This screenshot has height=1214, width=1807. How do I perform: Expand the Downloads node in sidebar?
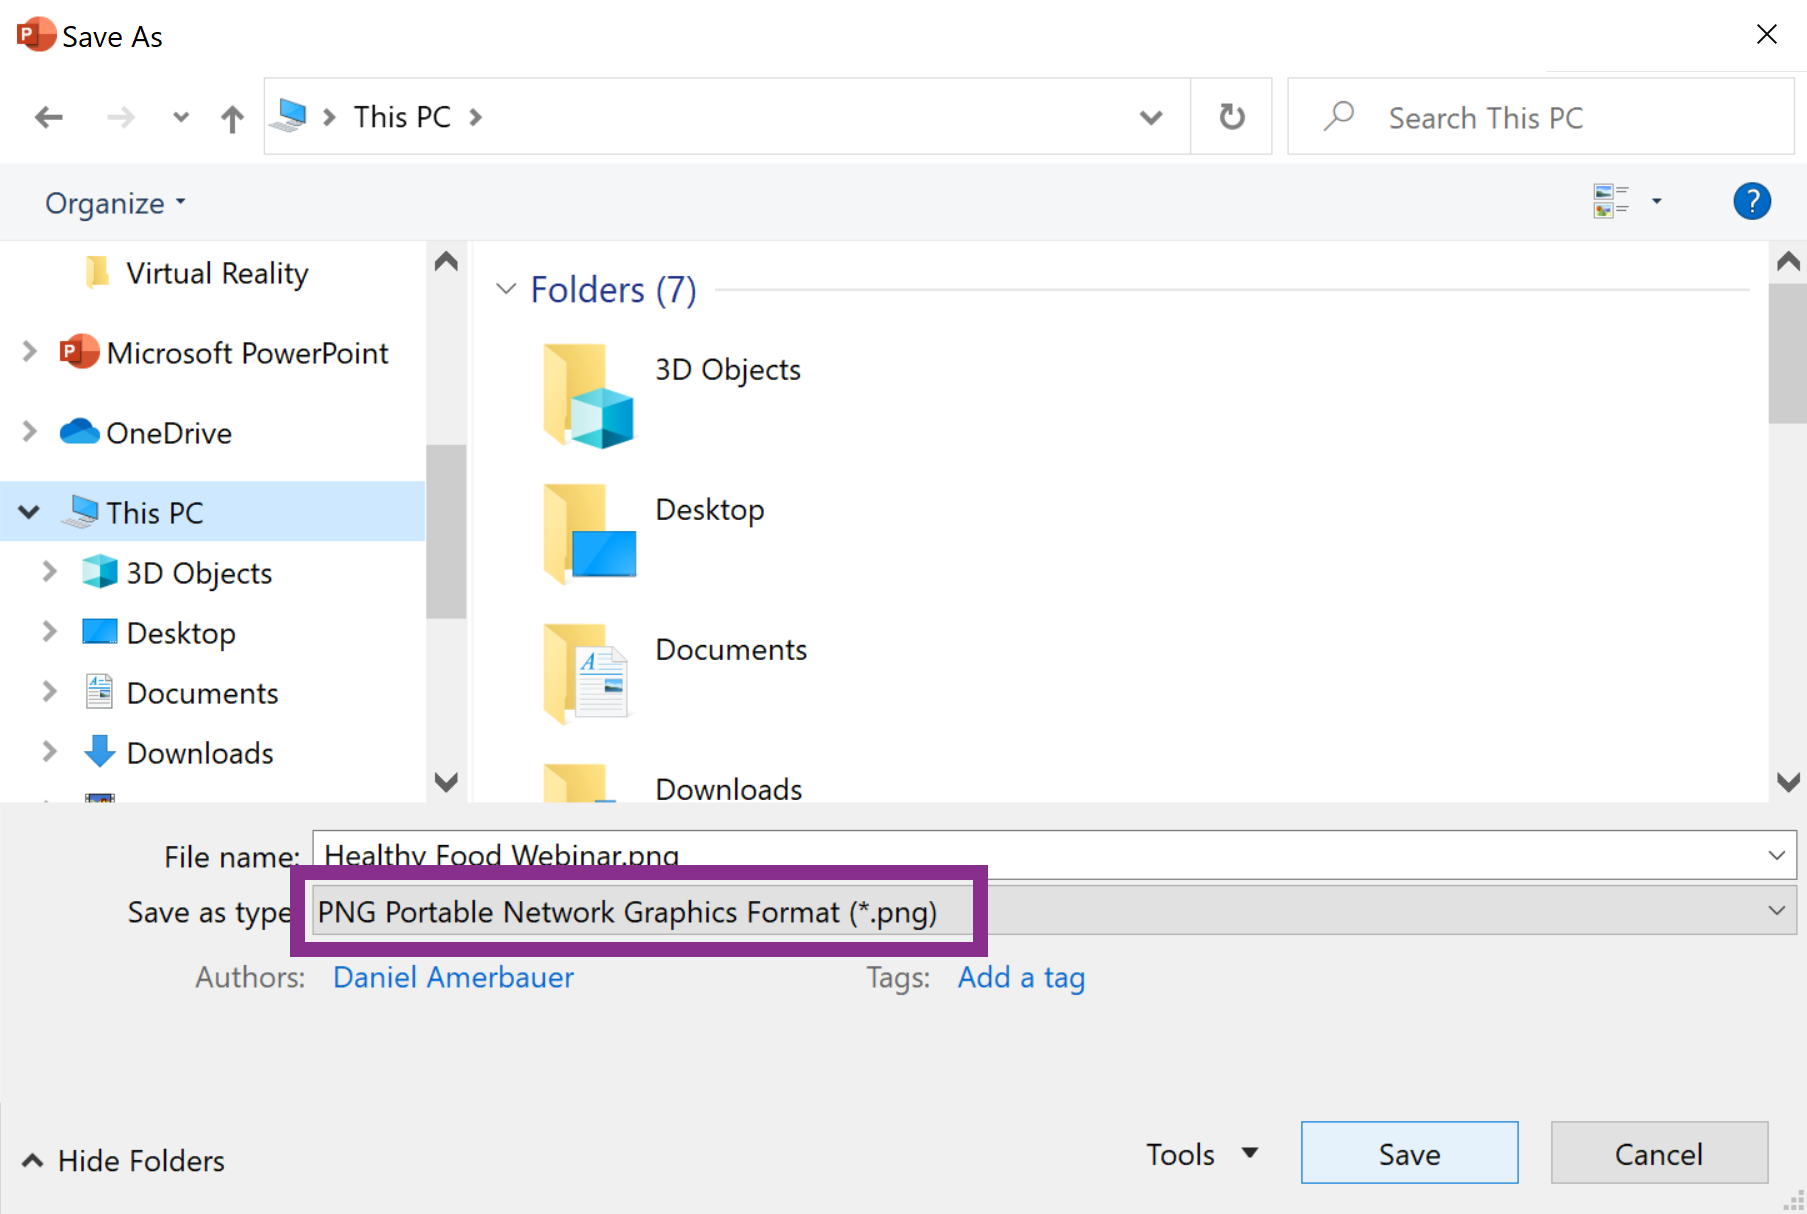point(49,751)
